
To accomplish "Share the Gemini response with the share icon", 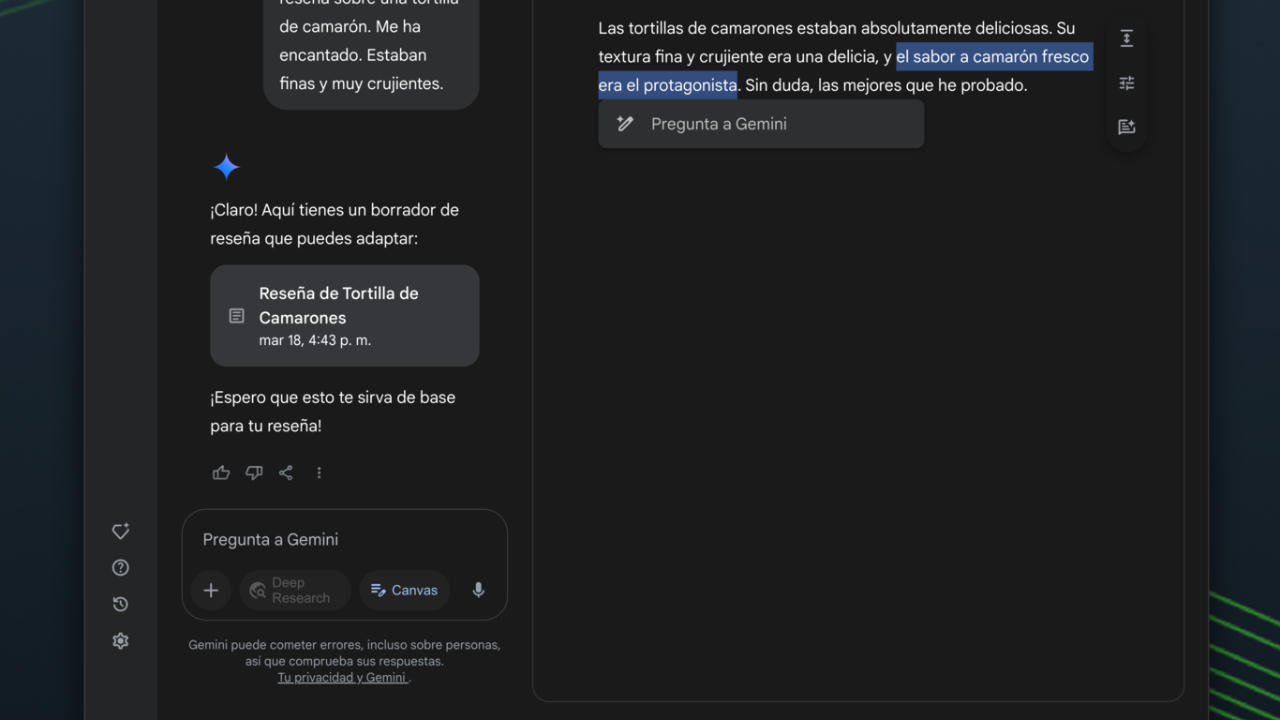I will [x=286, y=473].
